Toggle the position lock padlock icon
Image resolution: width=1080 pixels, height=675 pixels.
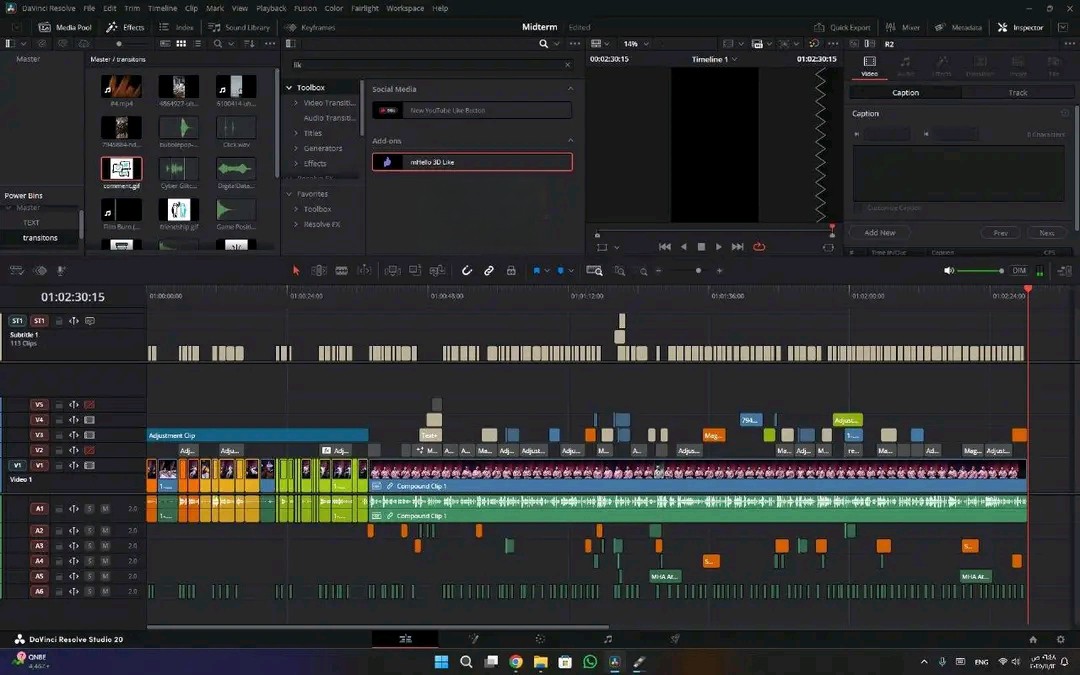511,270
